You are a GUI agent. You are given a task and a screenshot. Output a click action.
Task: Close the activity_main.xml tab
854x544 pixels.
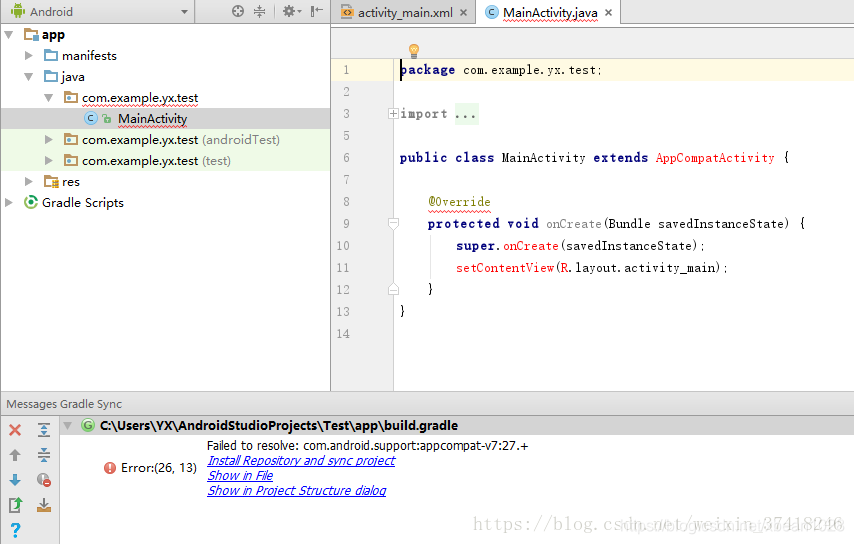pos(463,13)
